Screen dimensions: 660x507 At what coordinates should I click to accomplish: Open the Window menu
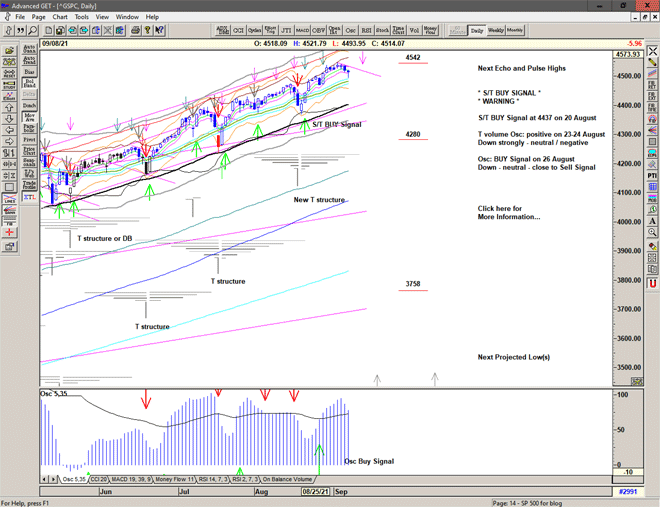point(127,17)
